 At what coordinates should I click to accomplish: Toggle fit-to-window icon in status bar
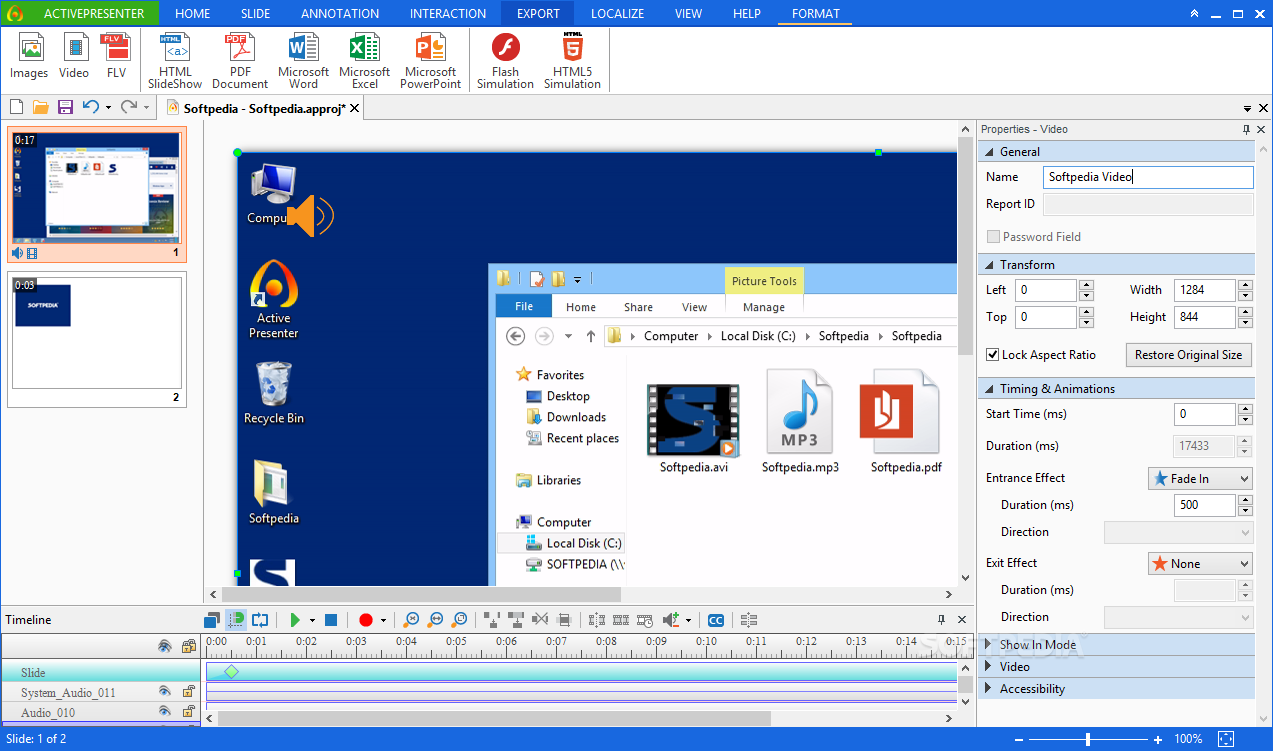(x=1226, y=739)
